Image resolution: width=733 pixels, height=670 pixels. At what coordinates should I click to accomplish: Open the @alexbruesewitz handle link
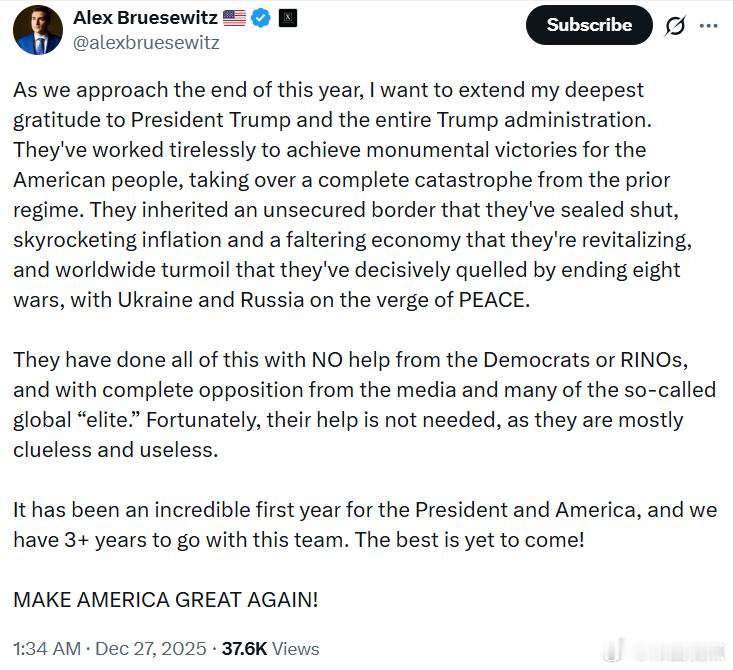pyautogui.click(x=146, y=43)
